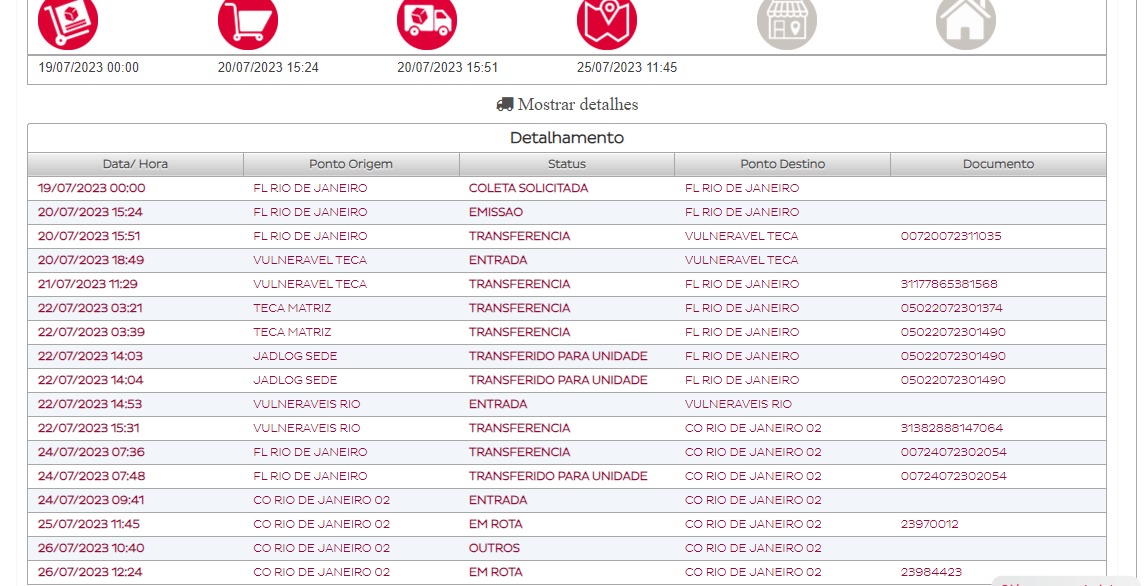The width and height of the screenshot is (1144, 586).
Task: Click the 20/07/2023 18:49 date cell
Action: pos(91,261)
